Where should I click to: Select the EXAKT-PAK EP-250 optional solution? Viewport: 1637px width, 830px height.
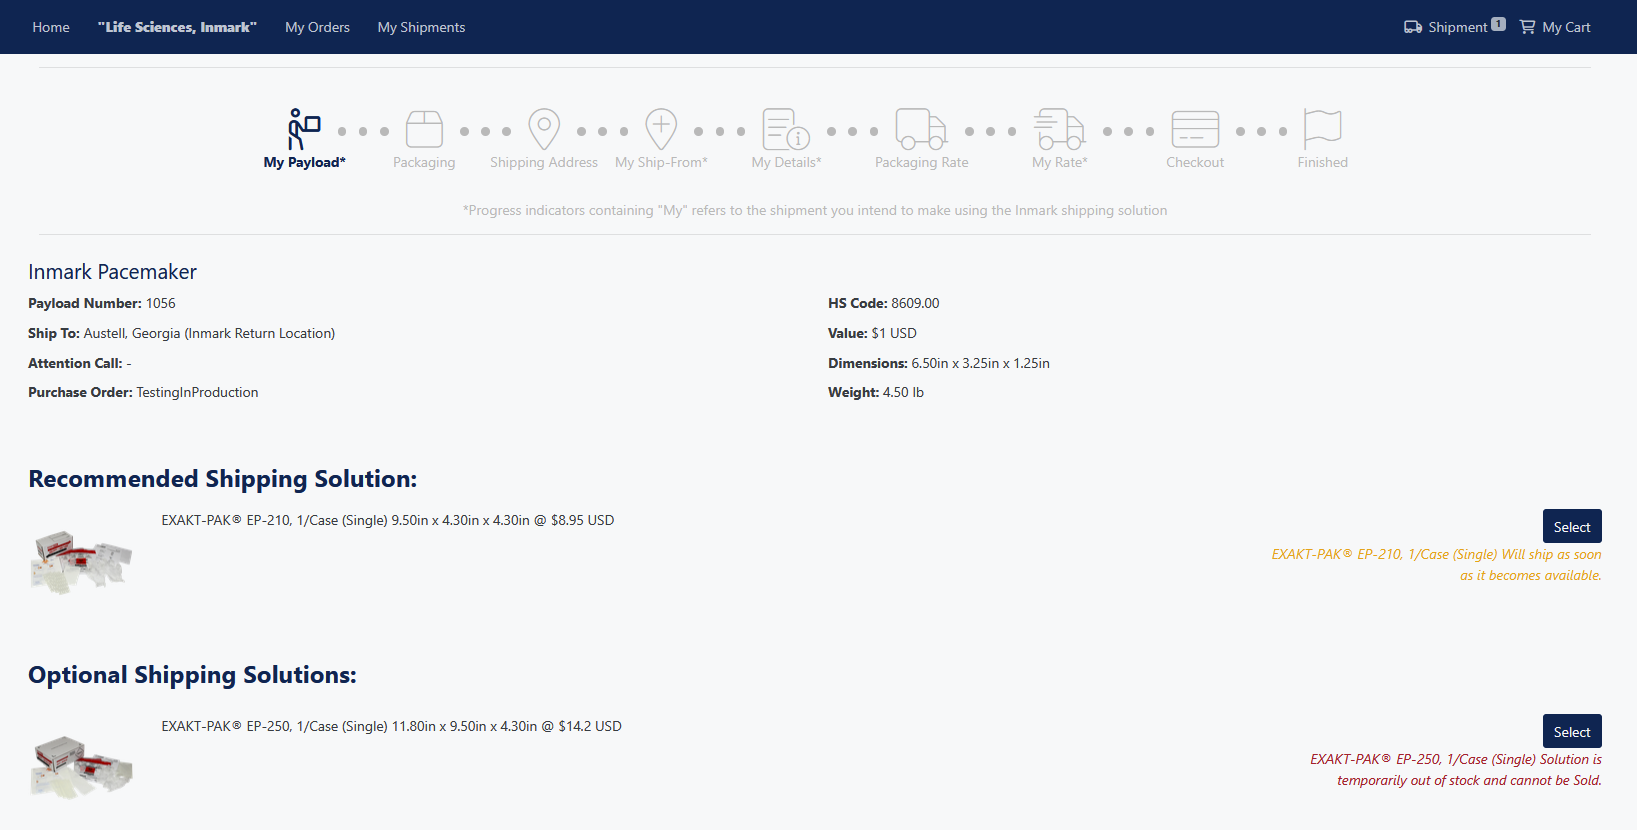pos(1572,731)
